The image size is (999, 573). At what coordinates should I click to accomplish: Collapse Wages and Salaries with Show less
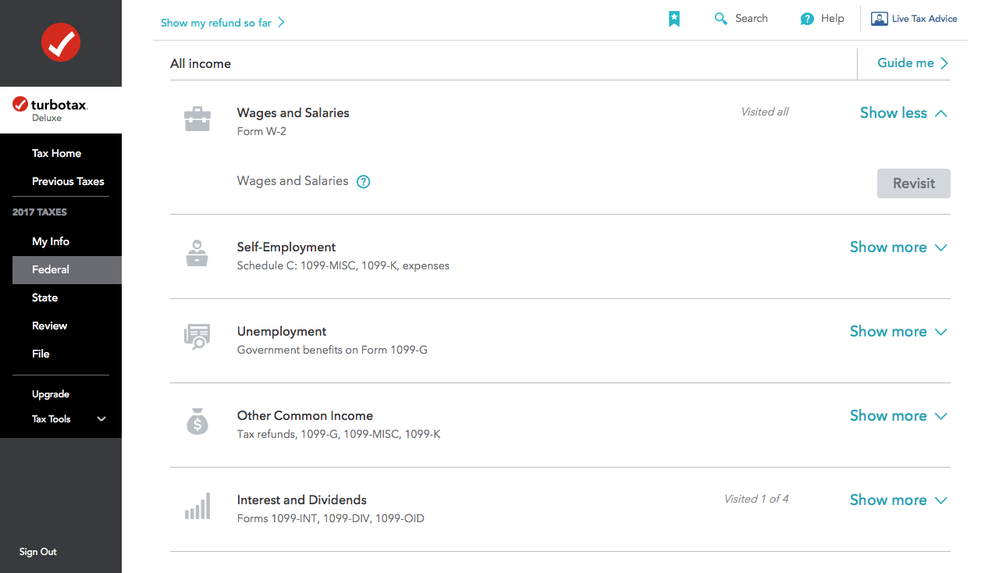[x=903, y=113]
